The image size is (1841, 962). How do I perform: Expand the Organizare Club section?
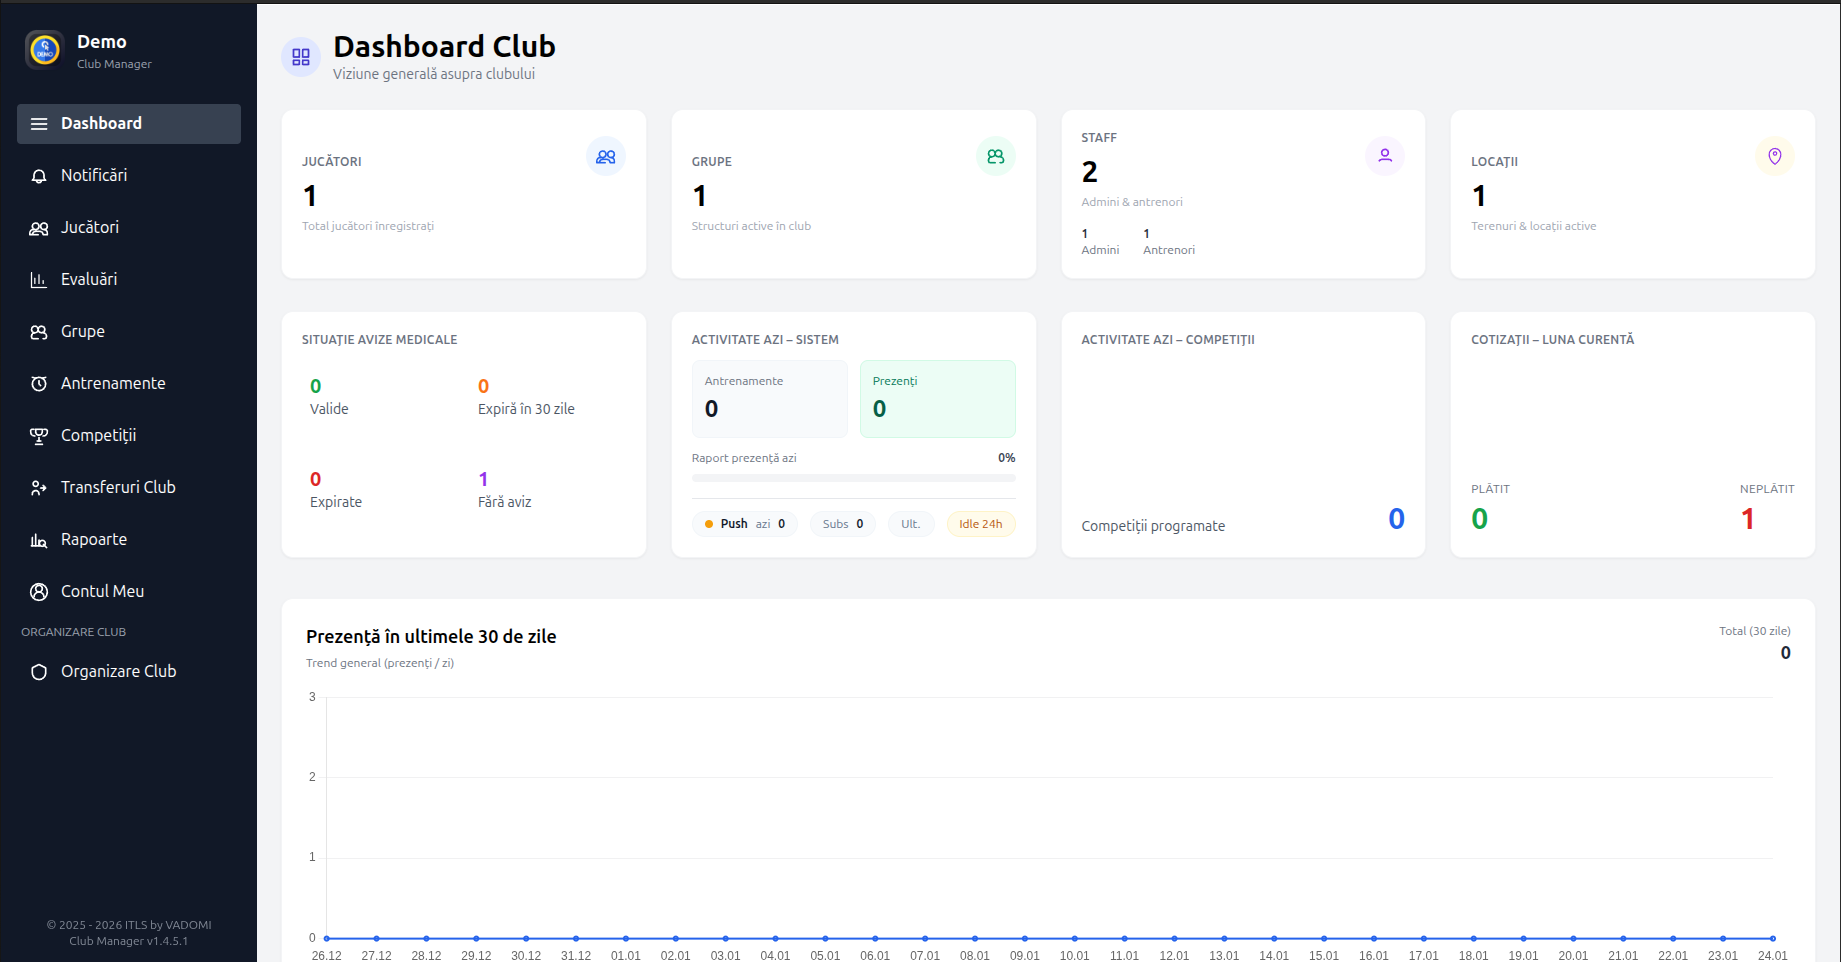pos(117,671)
